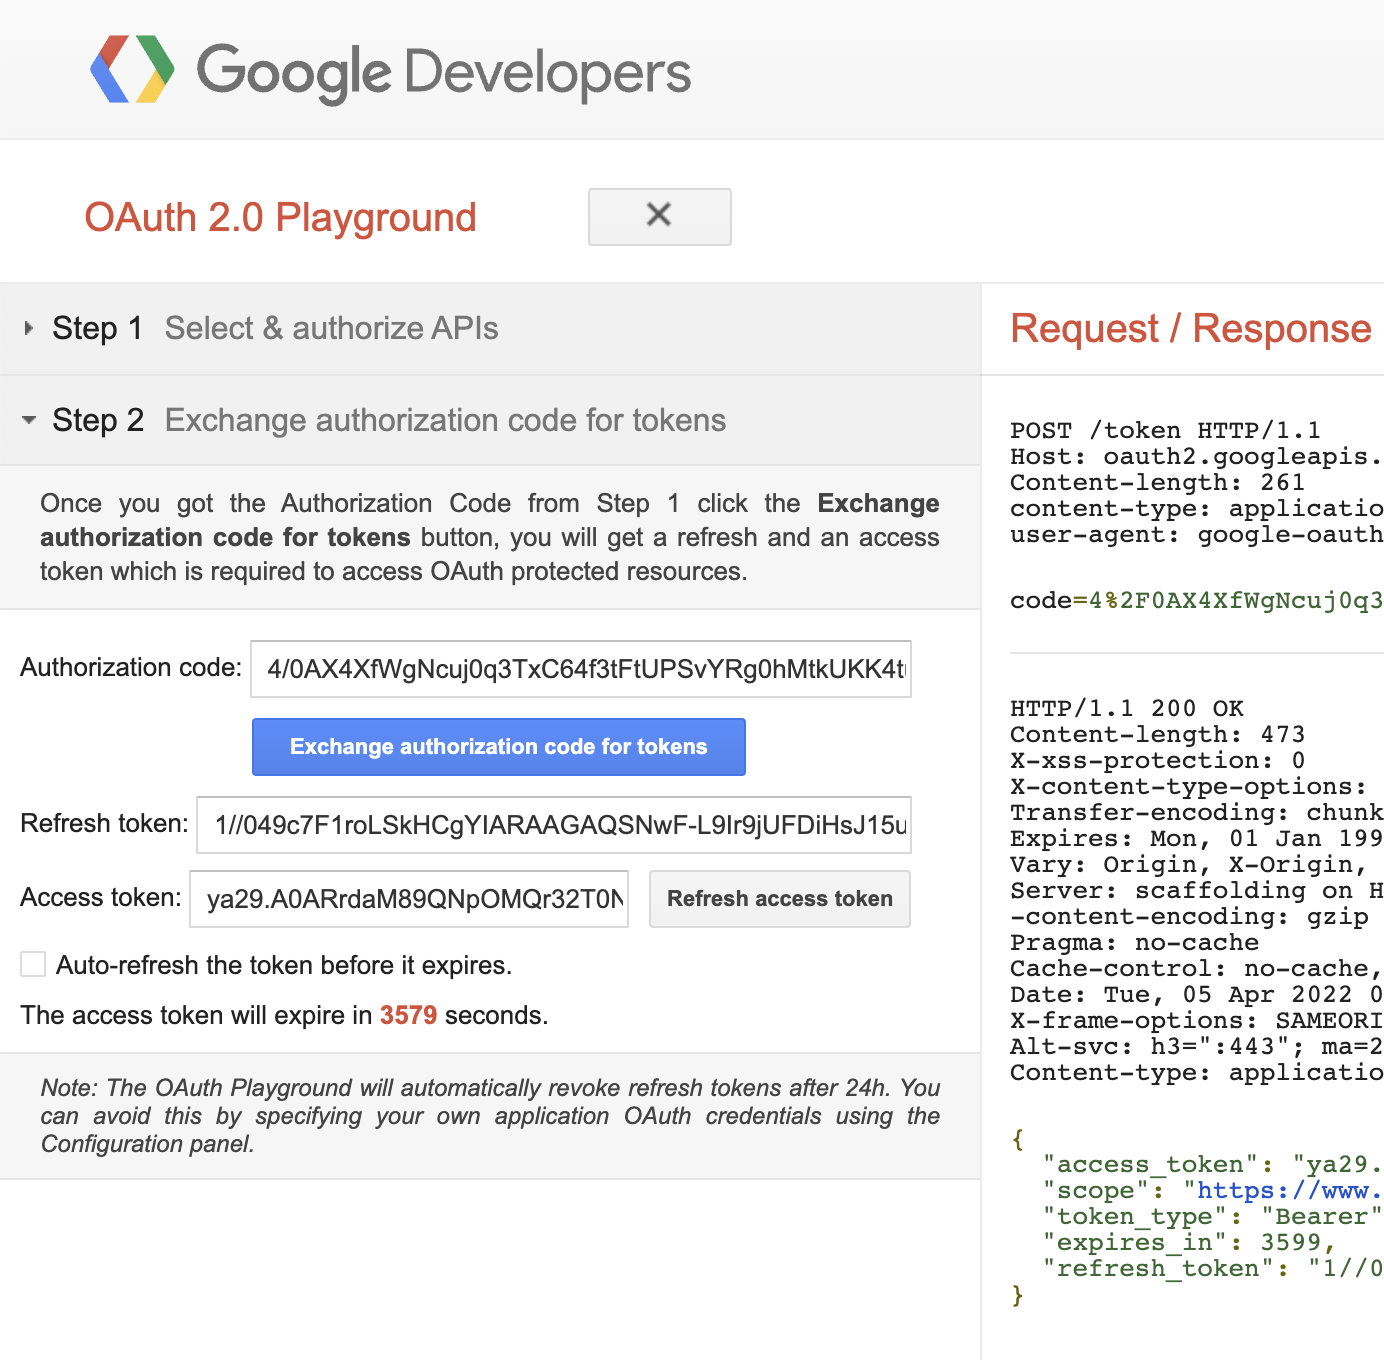Click the X close button beside the Playground title
This screenshot has width=1384, height=1360.
(660, 216)
